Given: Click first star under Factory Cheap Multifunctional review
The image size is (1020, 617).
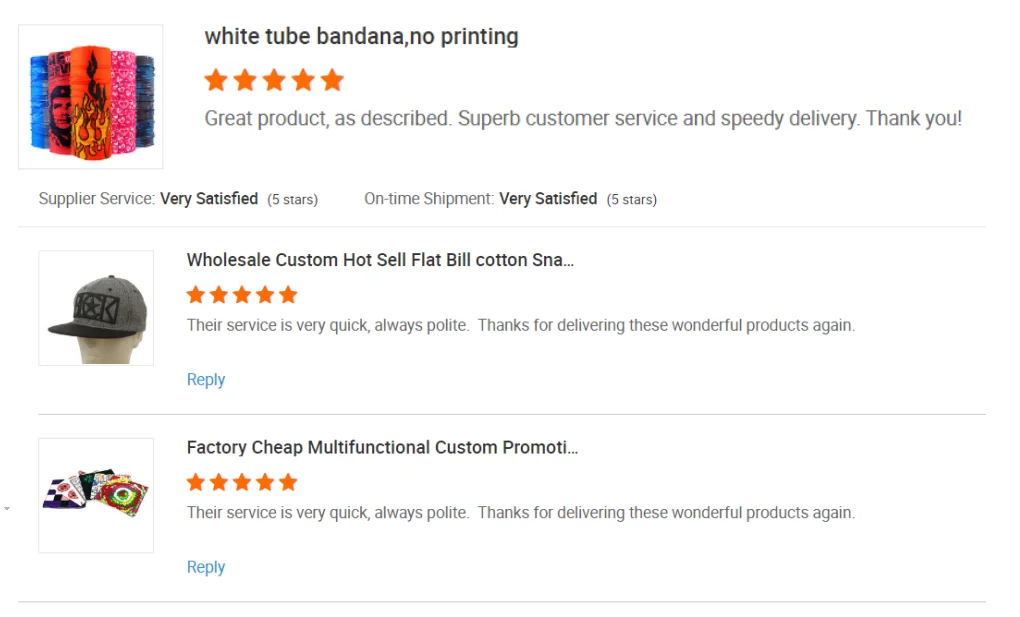Looking at the screenshot, I should (x=196, y=483).
